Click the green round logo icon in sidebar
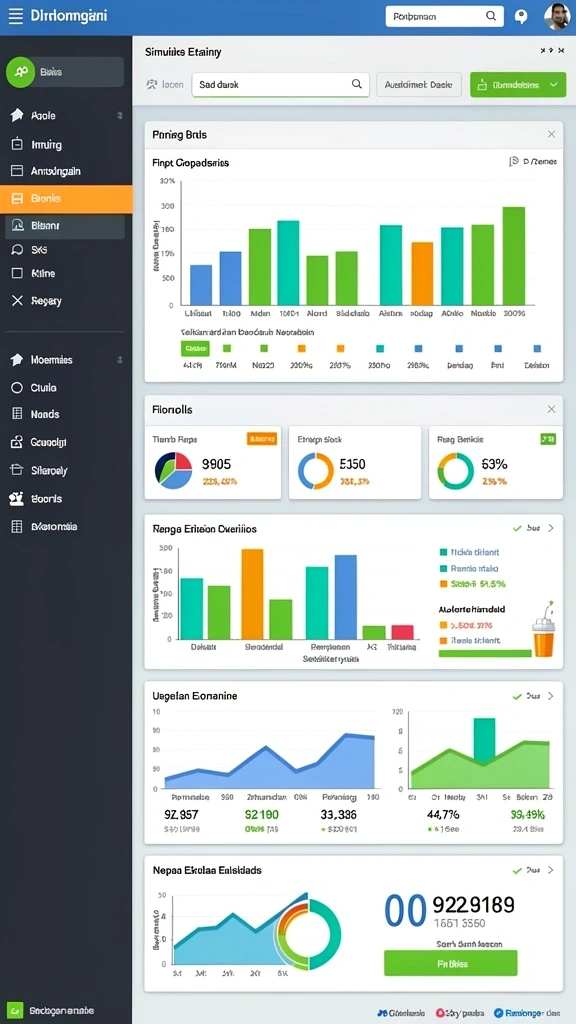 pos(21,72)
